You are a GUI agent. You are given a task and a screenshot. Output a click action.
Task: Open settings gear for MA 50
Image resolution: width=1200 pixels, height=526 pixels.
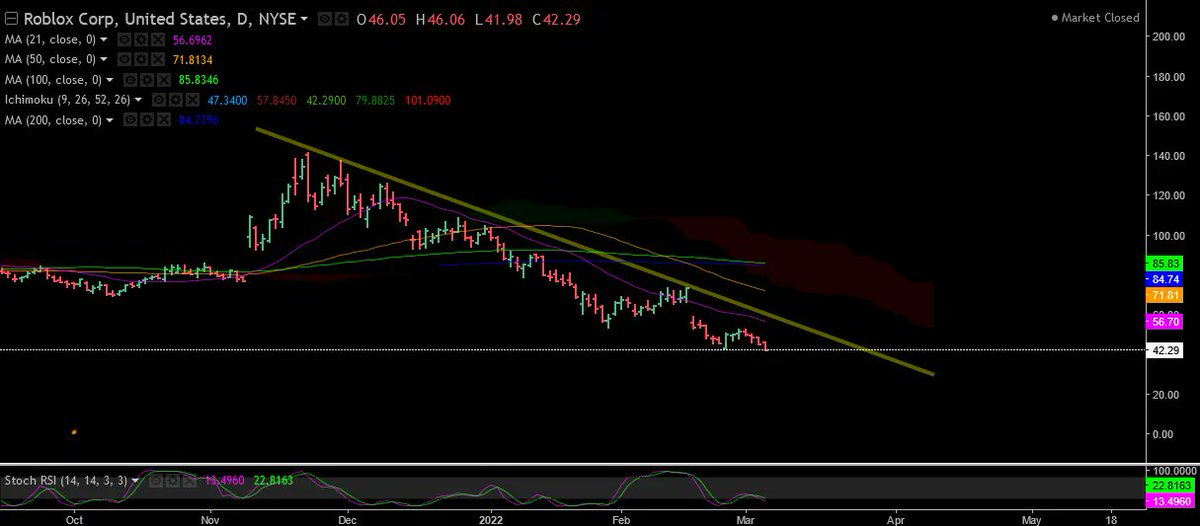141,60
